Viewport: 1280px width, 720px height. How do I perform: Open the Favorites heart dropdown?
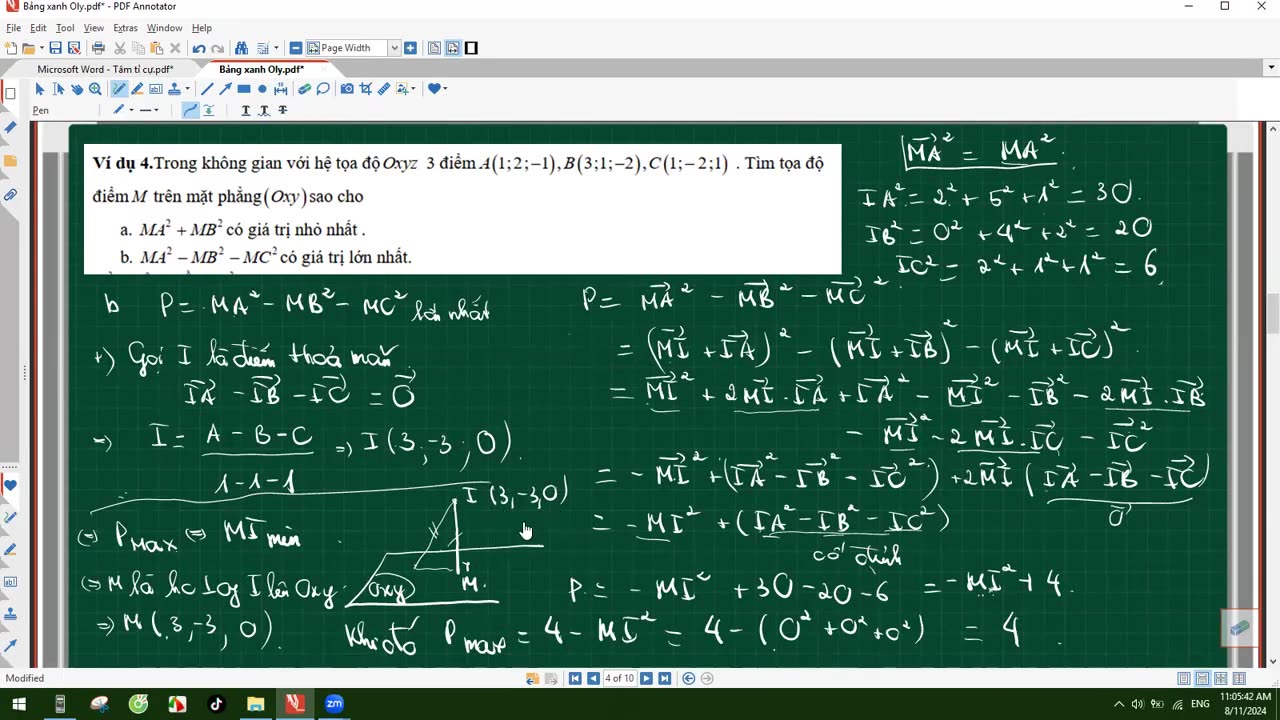tap(445, 89)
